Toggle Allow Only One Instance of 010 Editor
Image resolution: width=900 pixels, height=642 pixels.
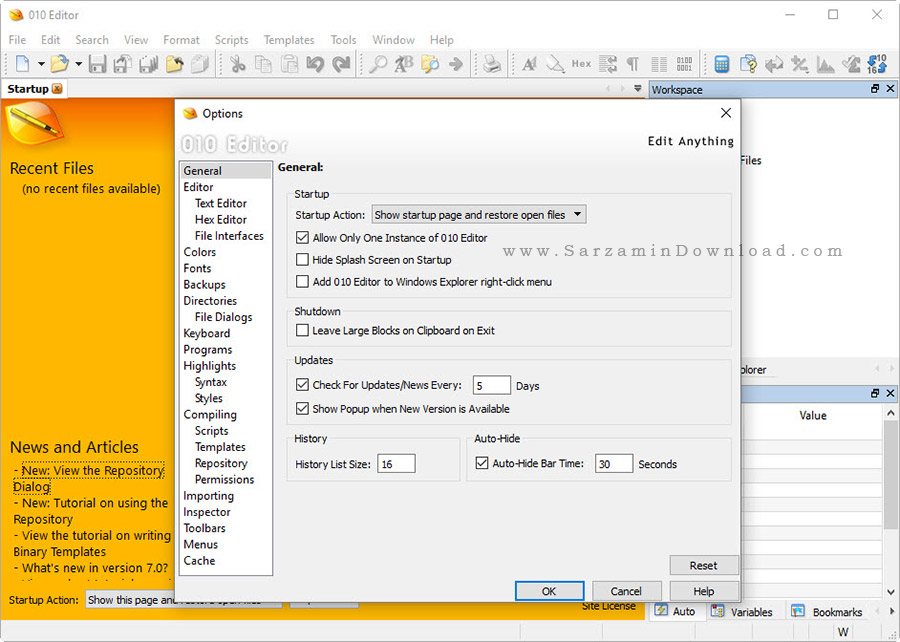302,238
